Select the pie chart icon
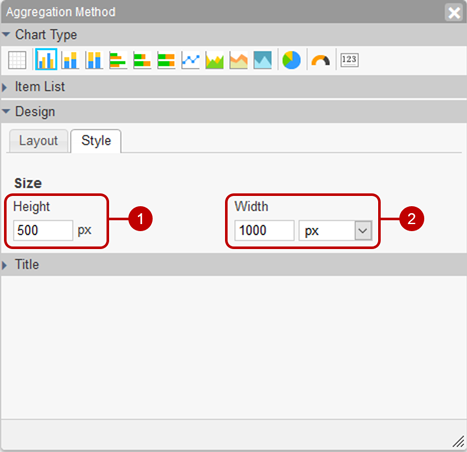 point(291,60)
